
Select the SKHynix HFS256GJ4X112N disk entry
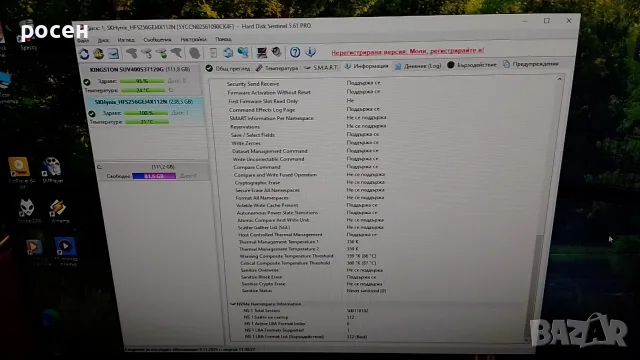[143, 102]
